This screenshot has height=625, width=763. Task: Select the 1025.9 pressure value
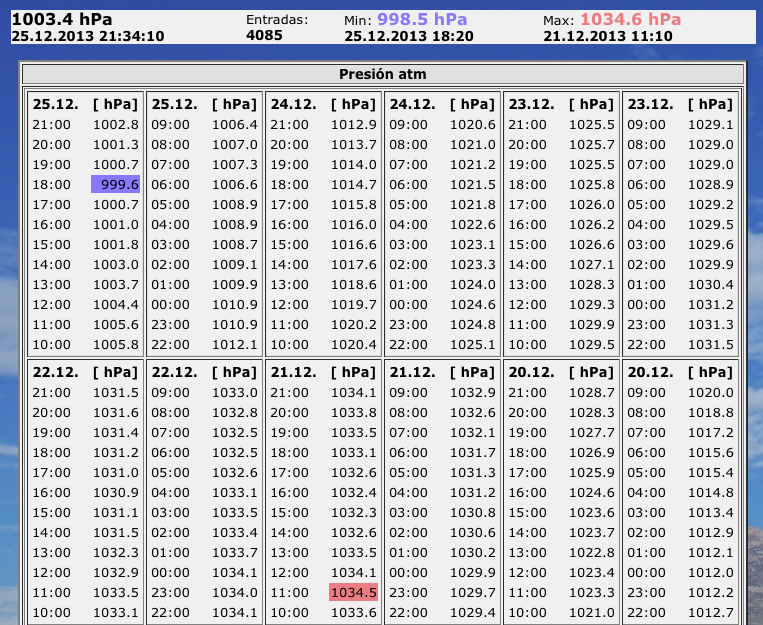[592, 472]
